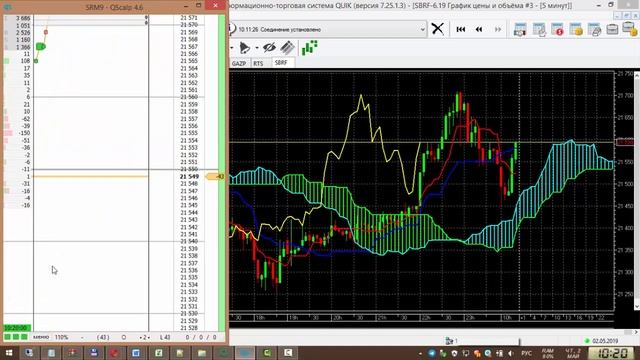This screenshot has width=640, height=360.
Task: Click the '0 / 0 / 0' counters in QScalp
Action: pos(200,338)
